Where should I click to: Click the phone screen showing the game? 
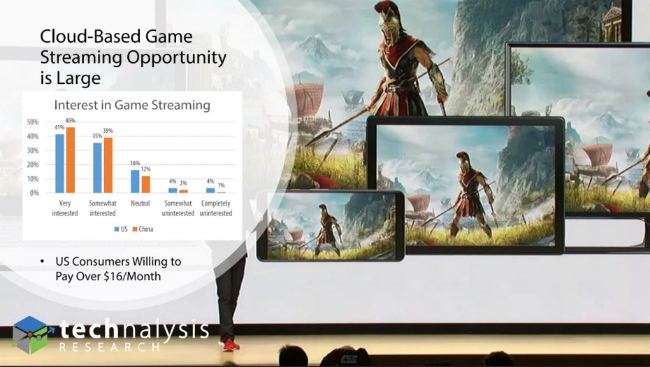coord(330,226)
